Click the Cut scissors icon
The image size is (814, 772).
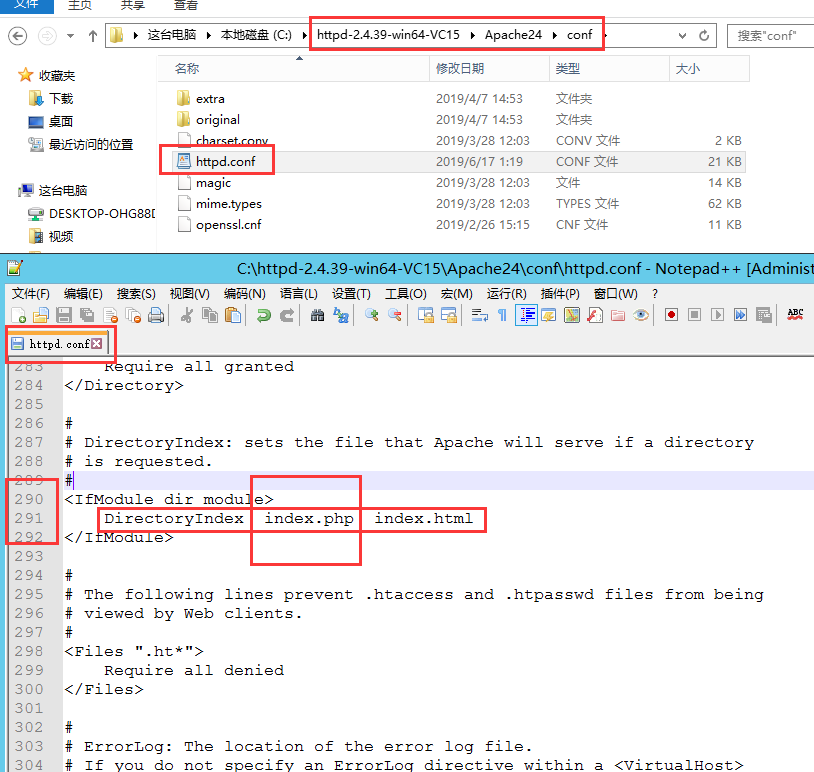[187, 315]
